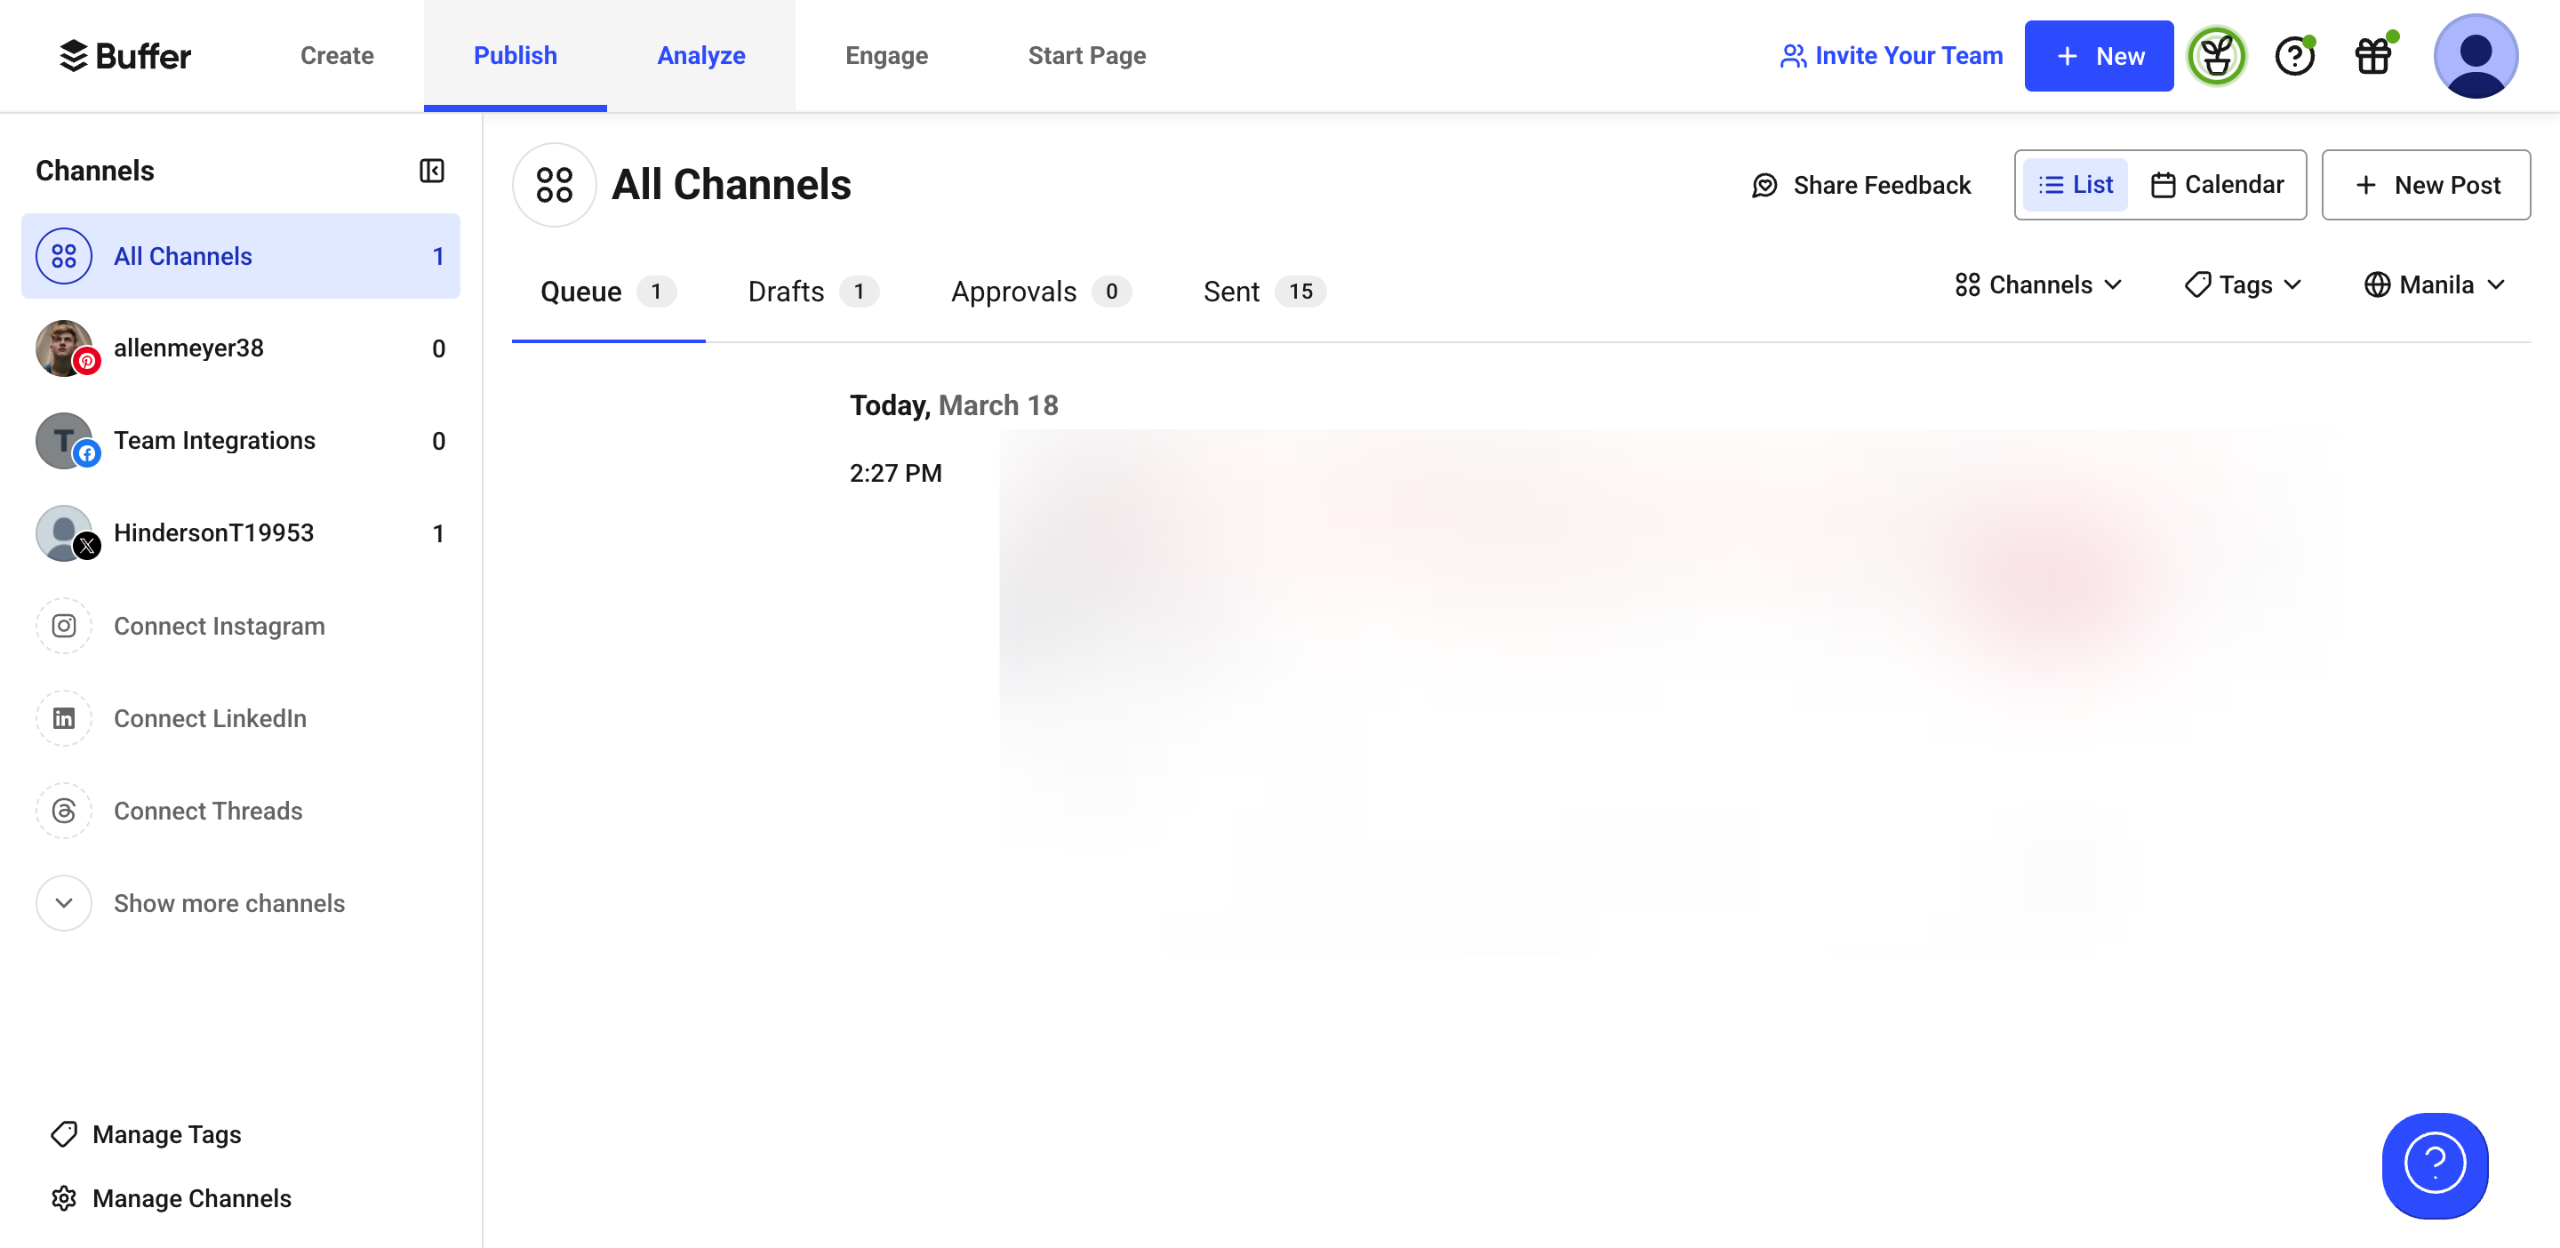Select the HindersonT19953 channel

pos(214,533)
